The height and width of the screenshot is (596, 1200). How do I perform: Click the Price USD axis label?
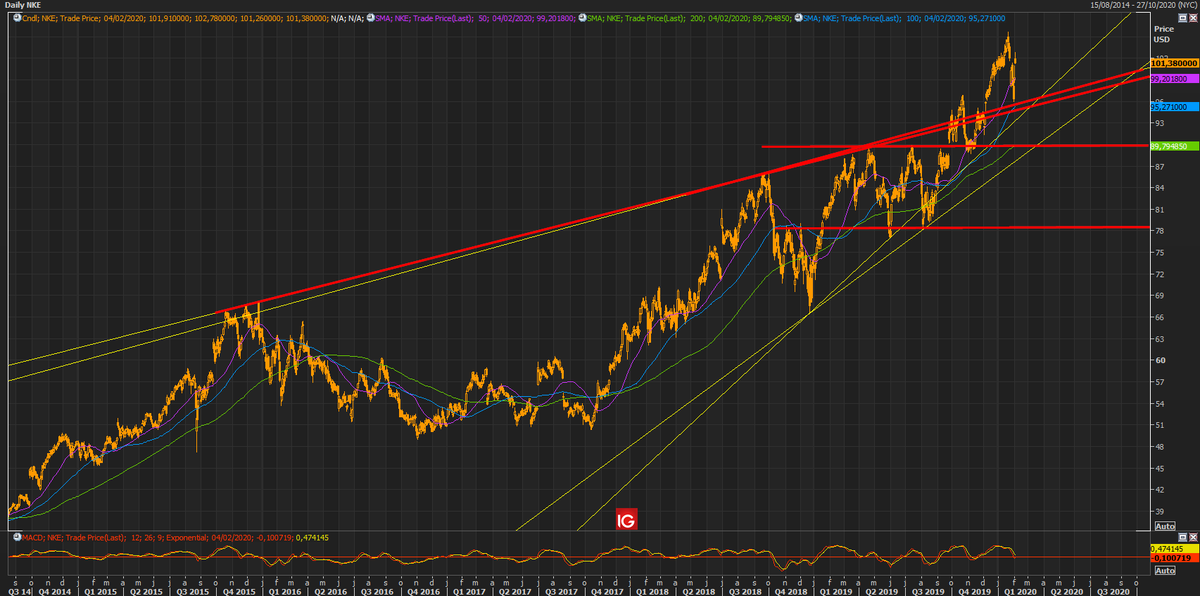coord(1162,35)
